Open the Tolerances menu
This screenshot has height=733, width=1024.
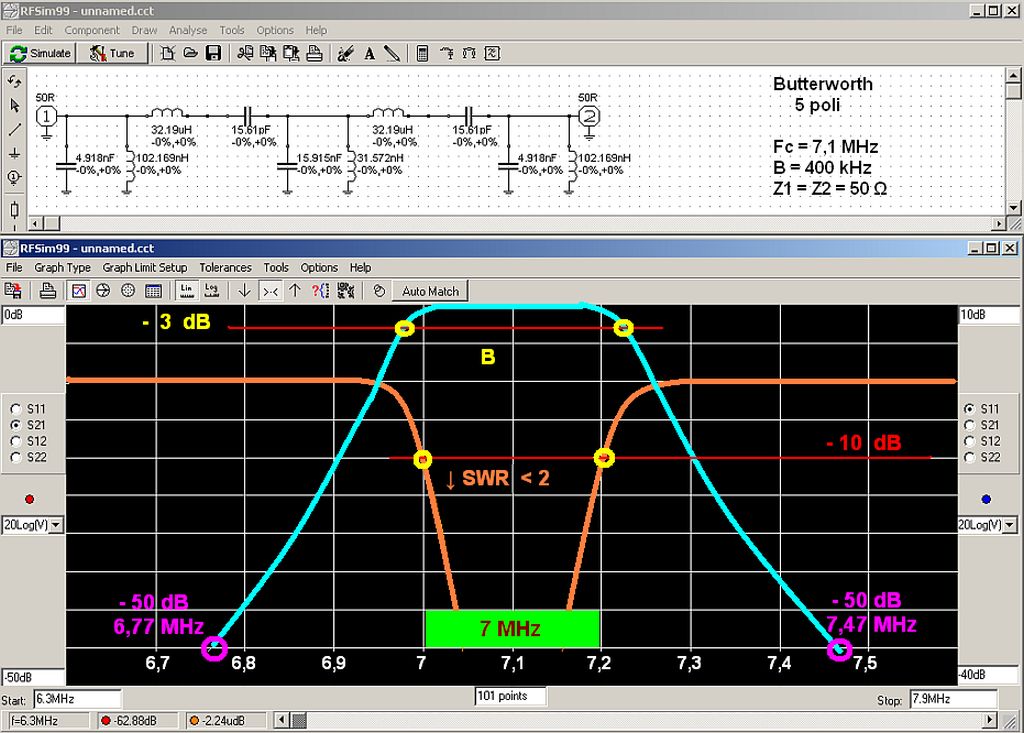click(x=225, y=268)
